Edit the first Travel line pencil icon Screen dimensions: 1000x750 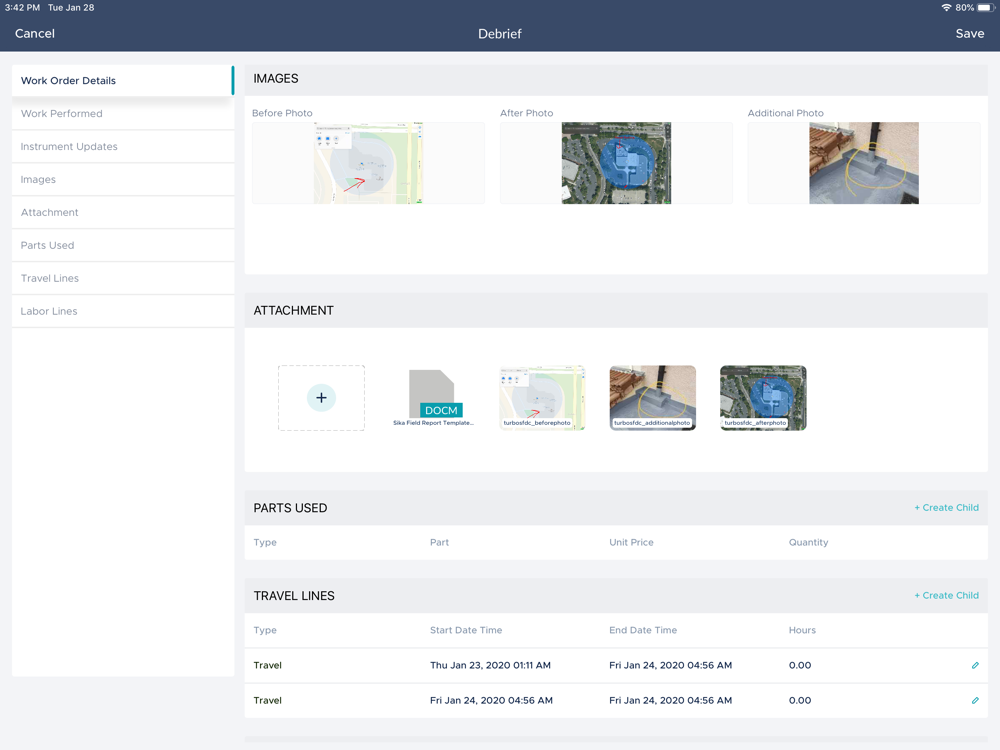[975, 666]
